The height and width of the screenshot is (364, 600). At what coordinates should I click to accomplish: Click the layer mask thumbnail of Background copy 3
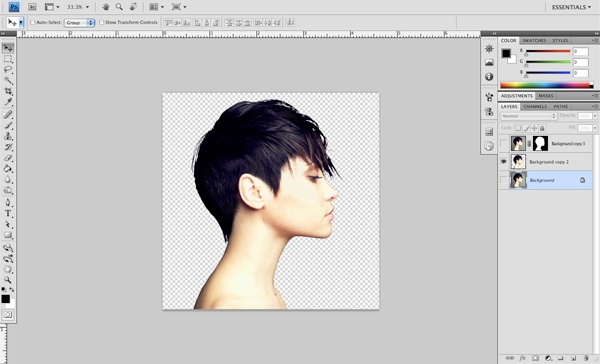coord(540,144)
